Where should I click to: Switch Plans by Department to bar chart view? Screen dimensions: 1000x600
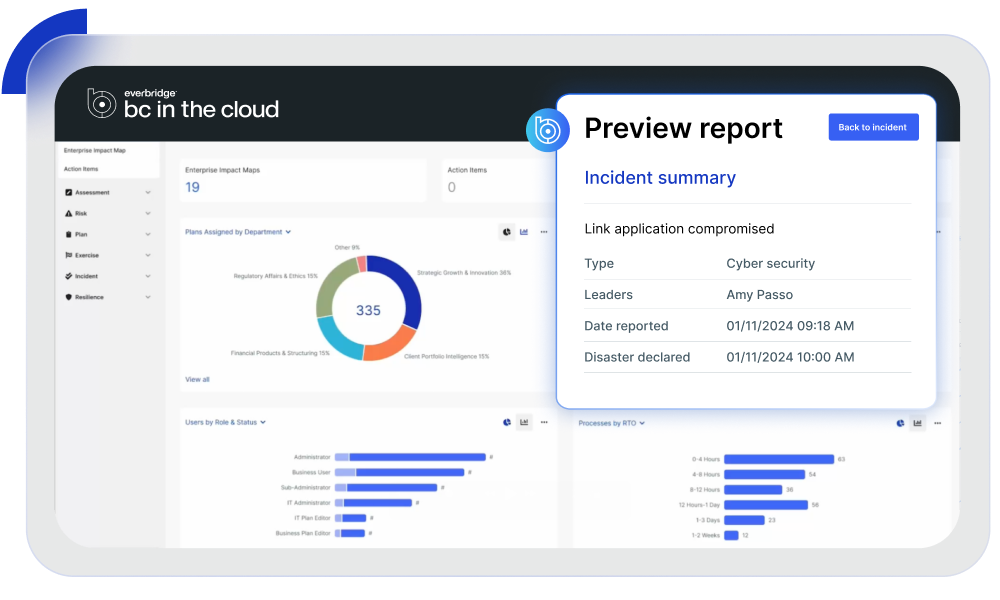click(524, 232)
